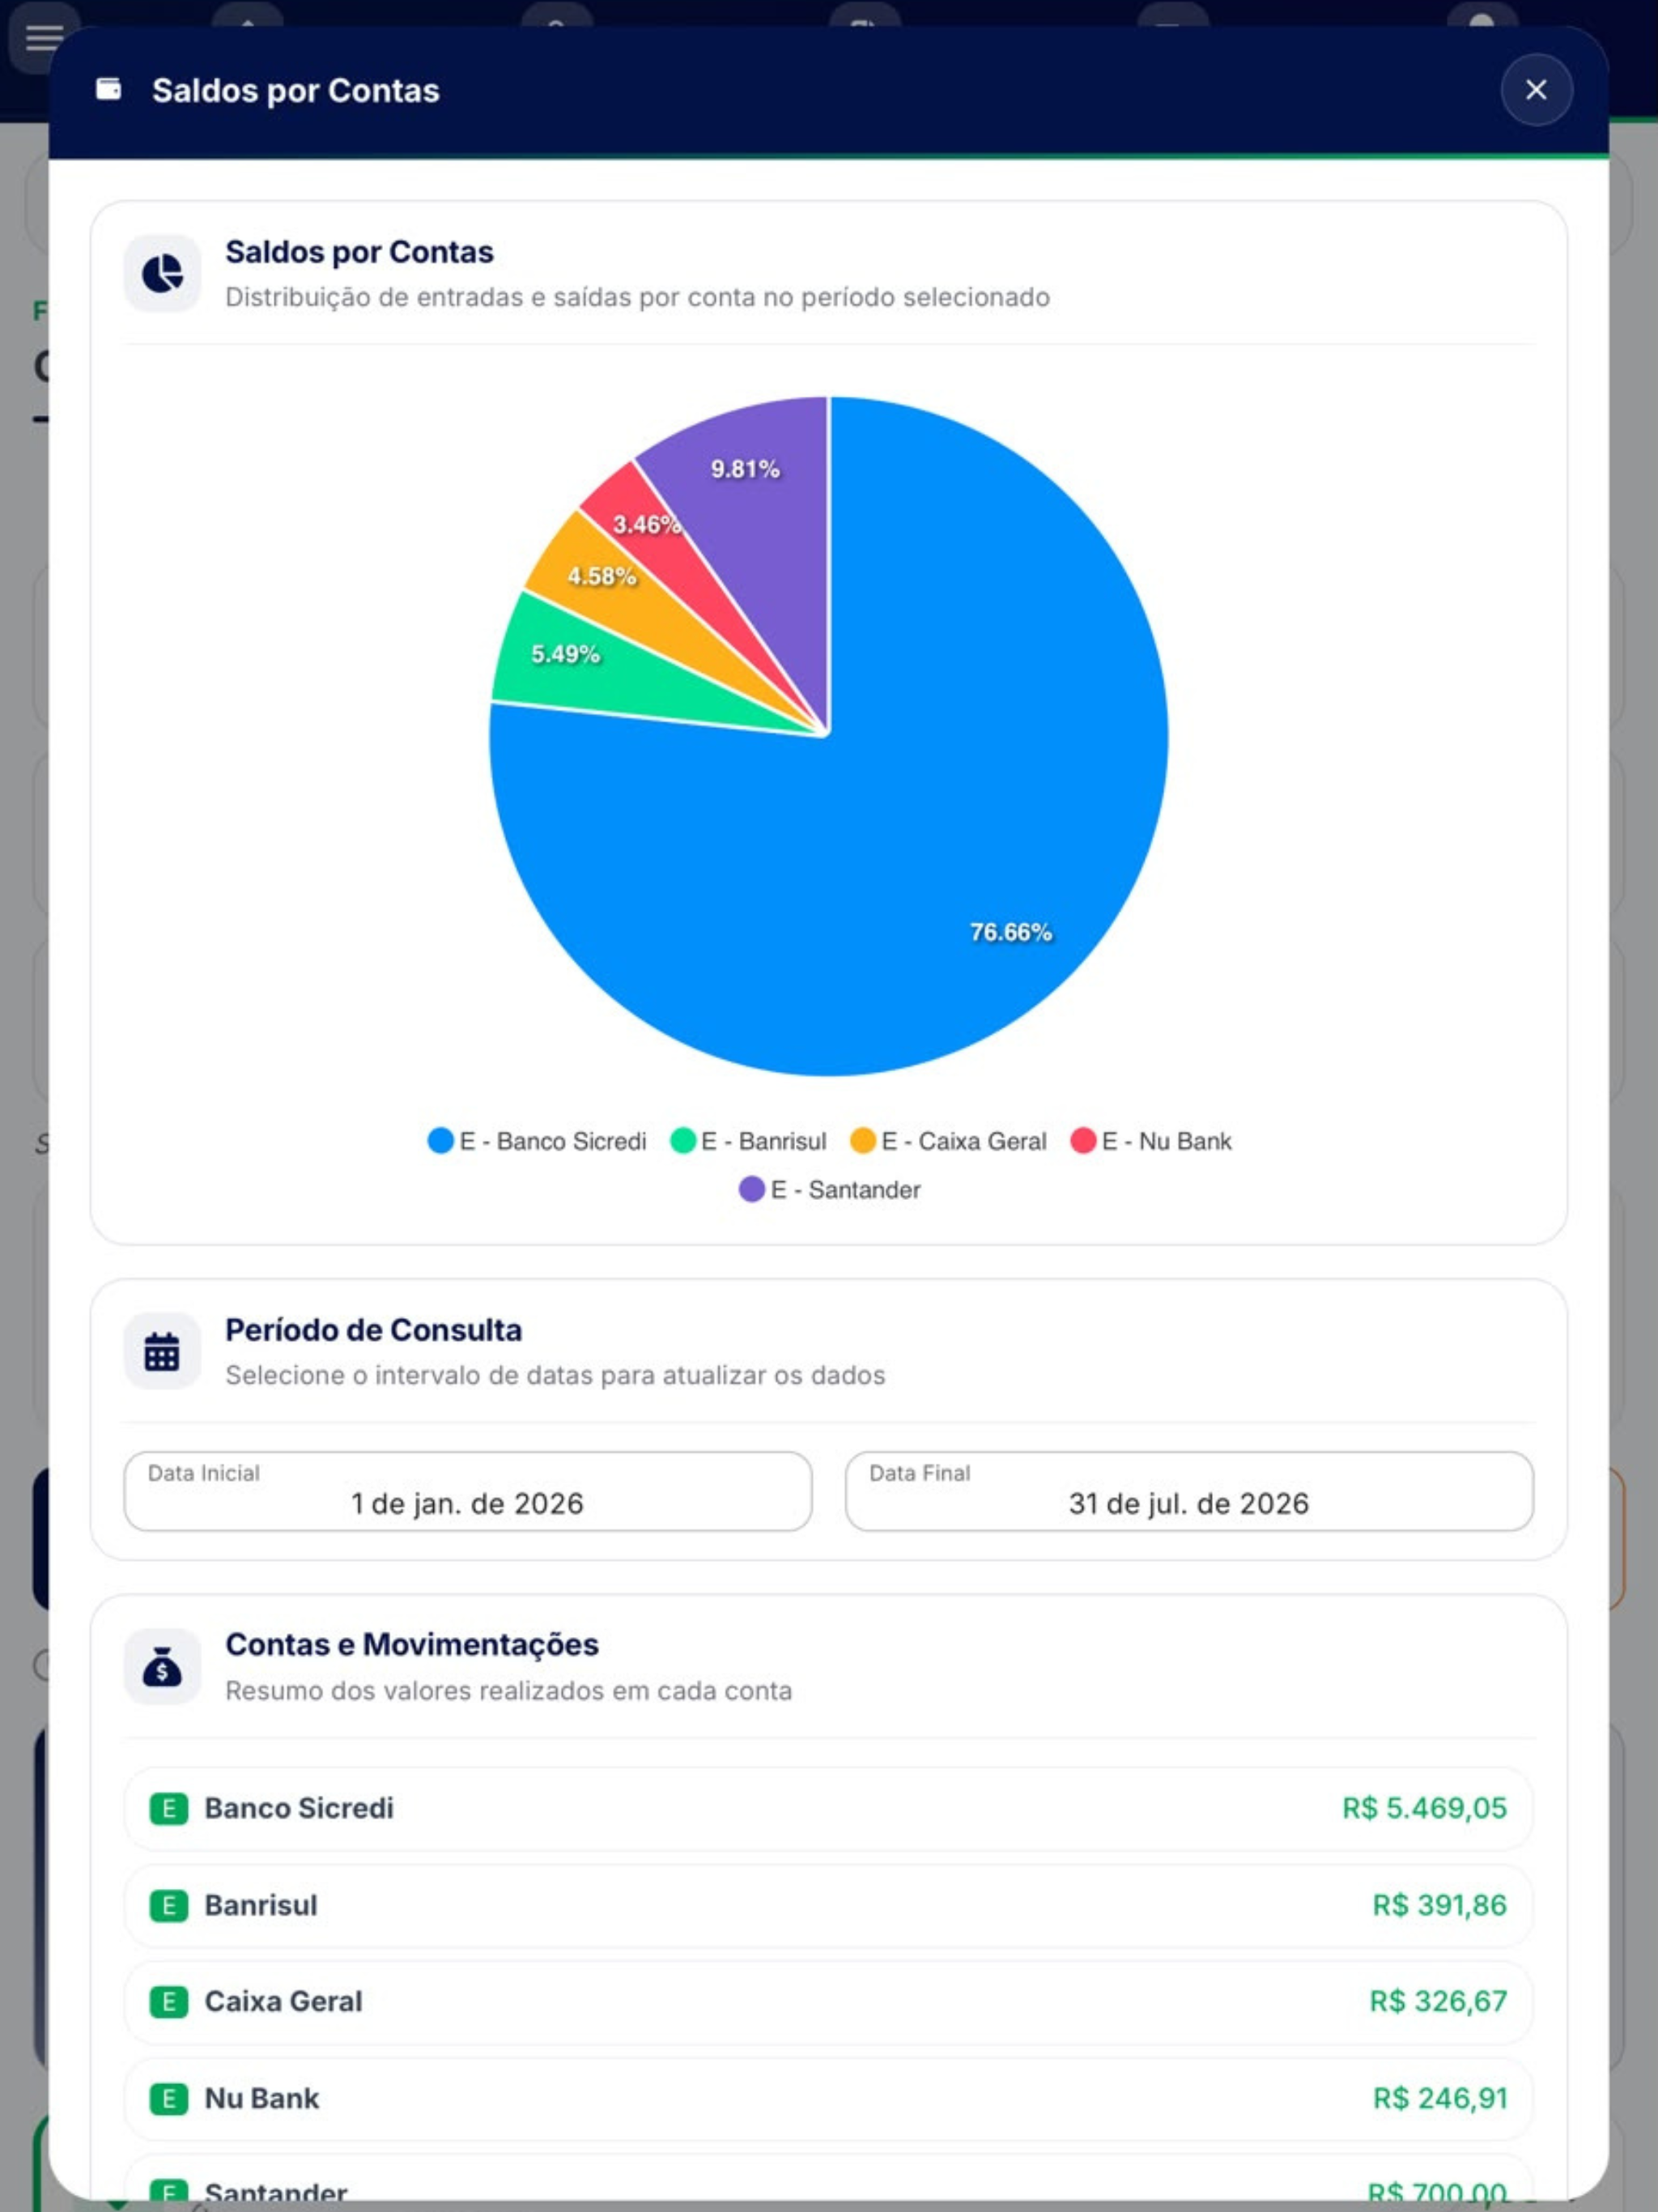Click the R$ 246,91 balance value
Screen dimensions: 1658x2212
pyautogui.click(x=1440, y=2098)
